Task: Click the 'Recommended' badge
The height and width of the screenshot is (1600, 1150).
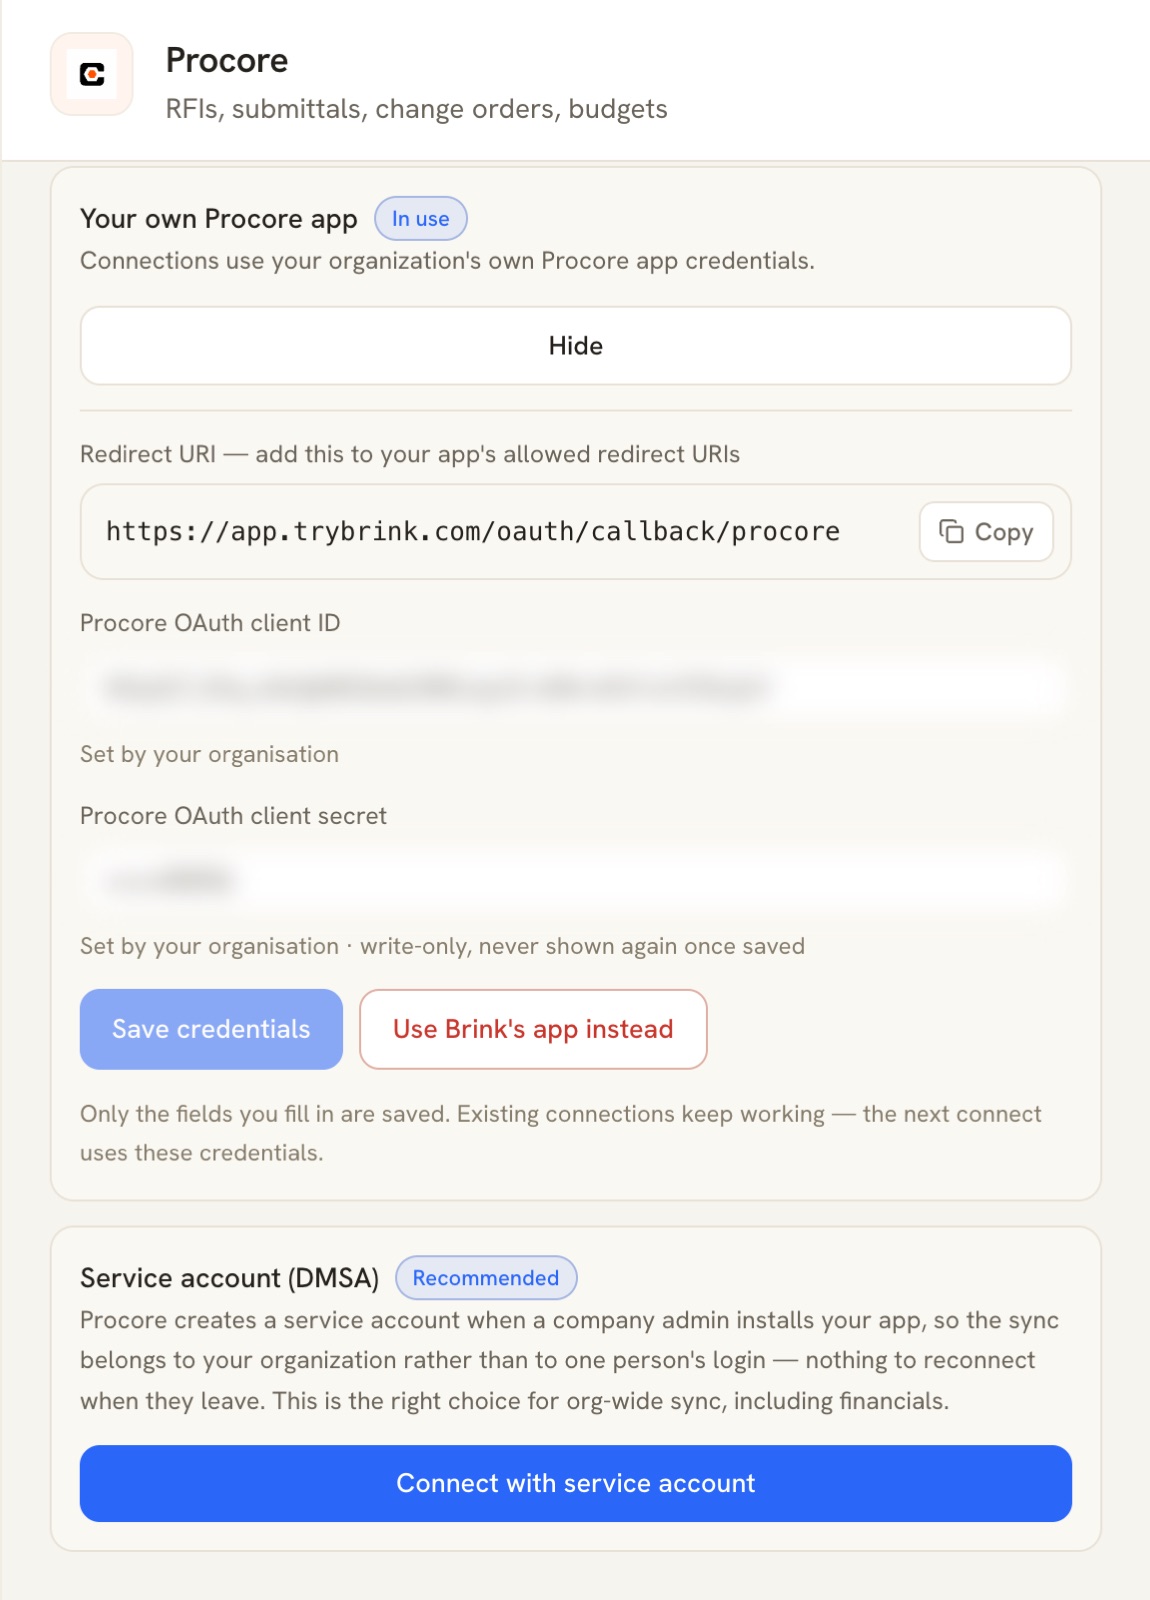Action: tap(486, 1278)
